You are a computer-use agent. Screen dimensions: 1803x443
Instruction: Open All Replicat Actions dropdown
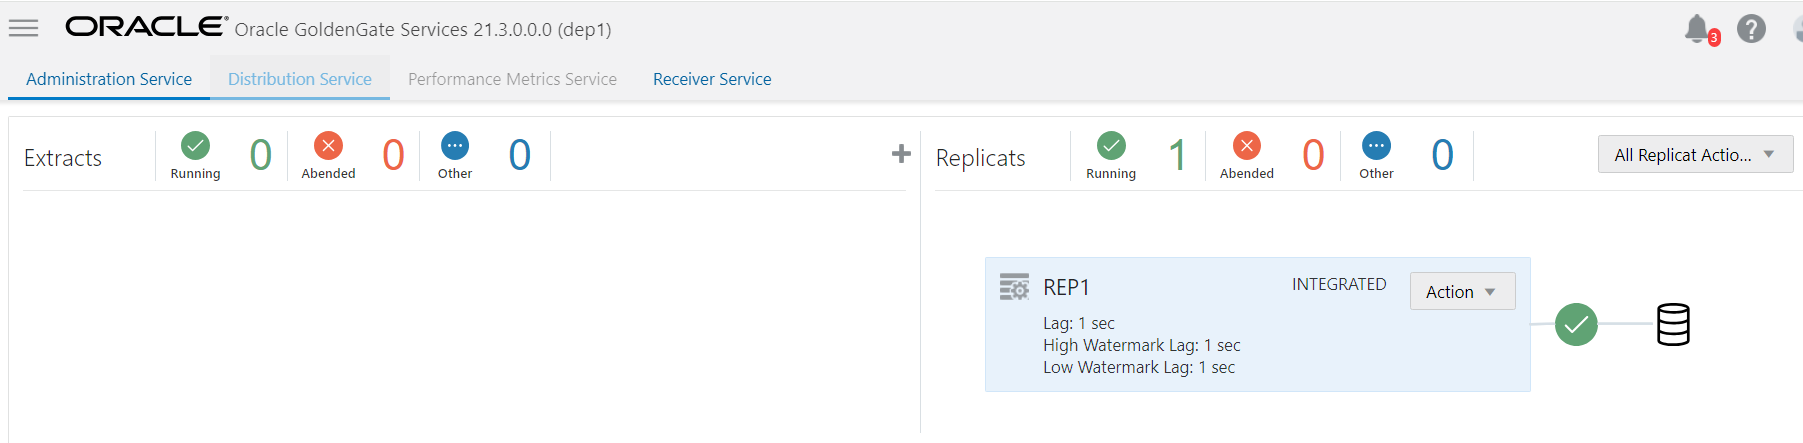[x=1695, y=154]
